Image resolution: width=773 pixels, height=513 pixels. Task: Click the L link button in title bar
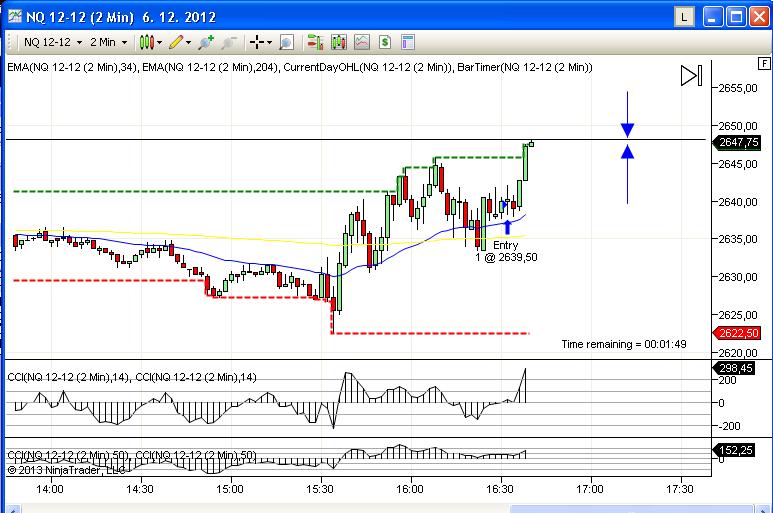[684, 17]
